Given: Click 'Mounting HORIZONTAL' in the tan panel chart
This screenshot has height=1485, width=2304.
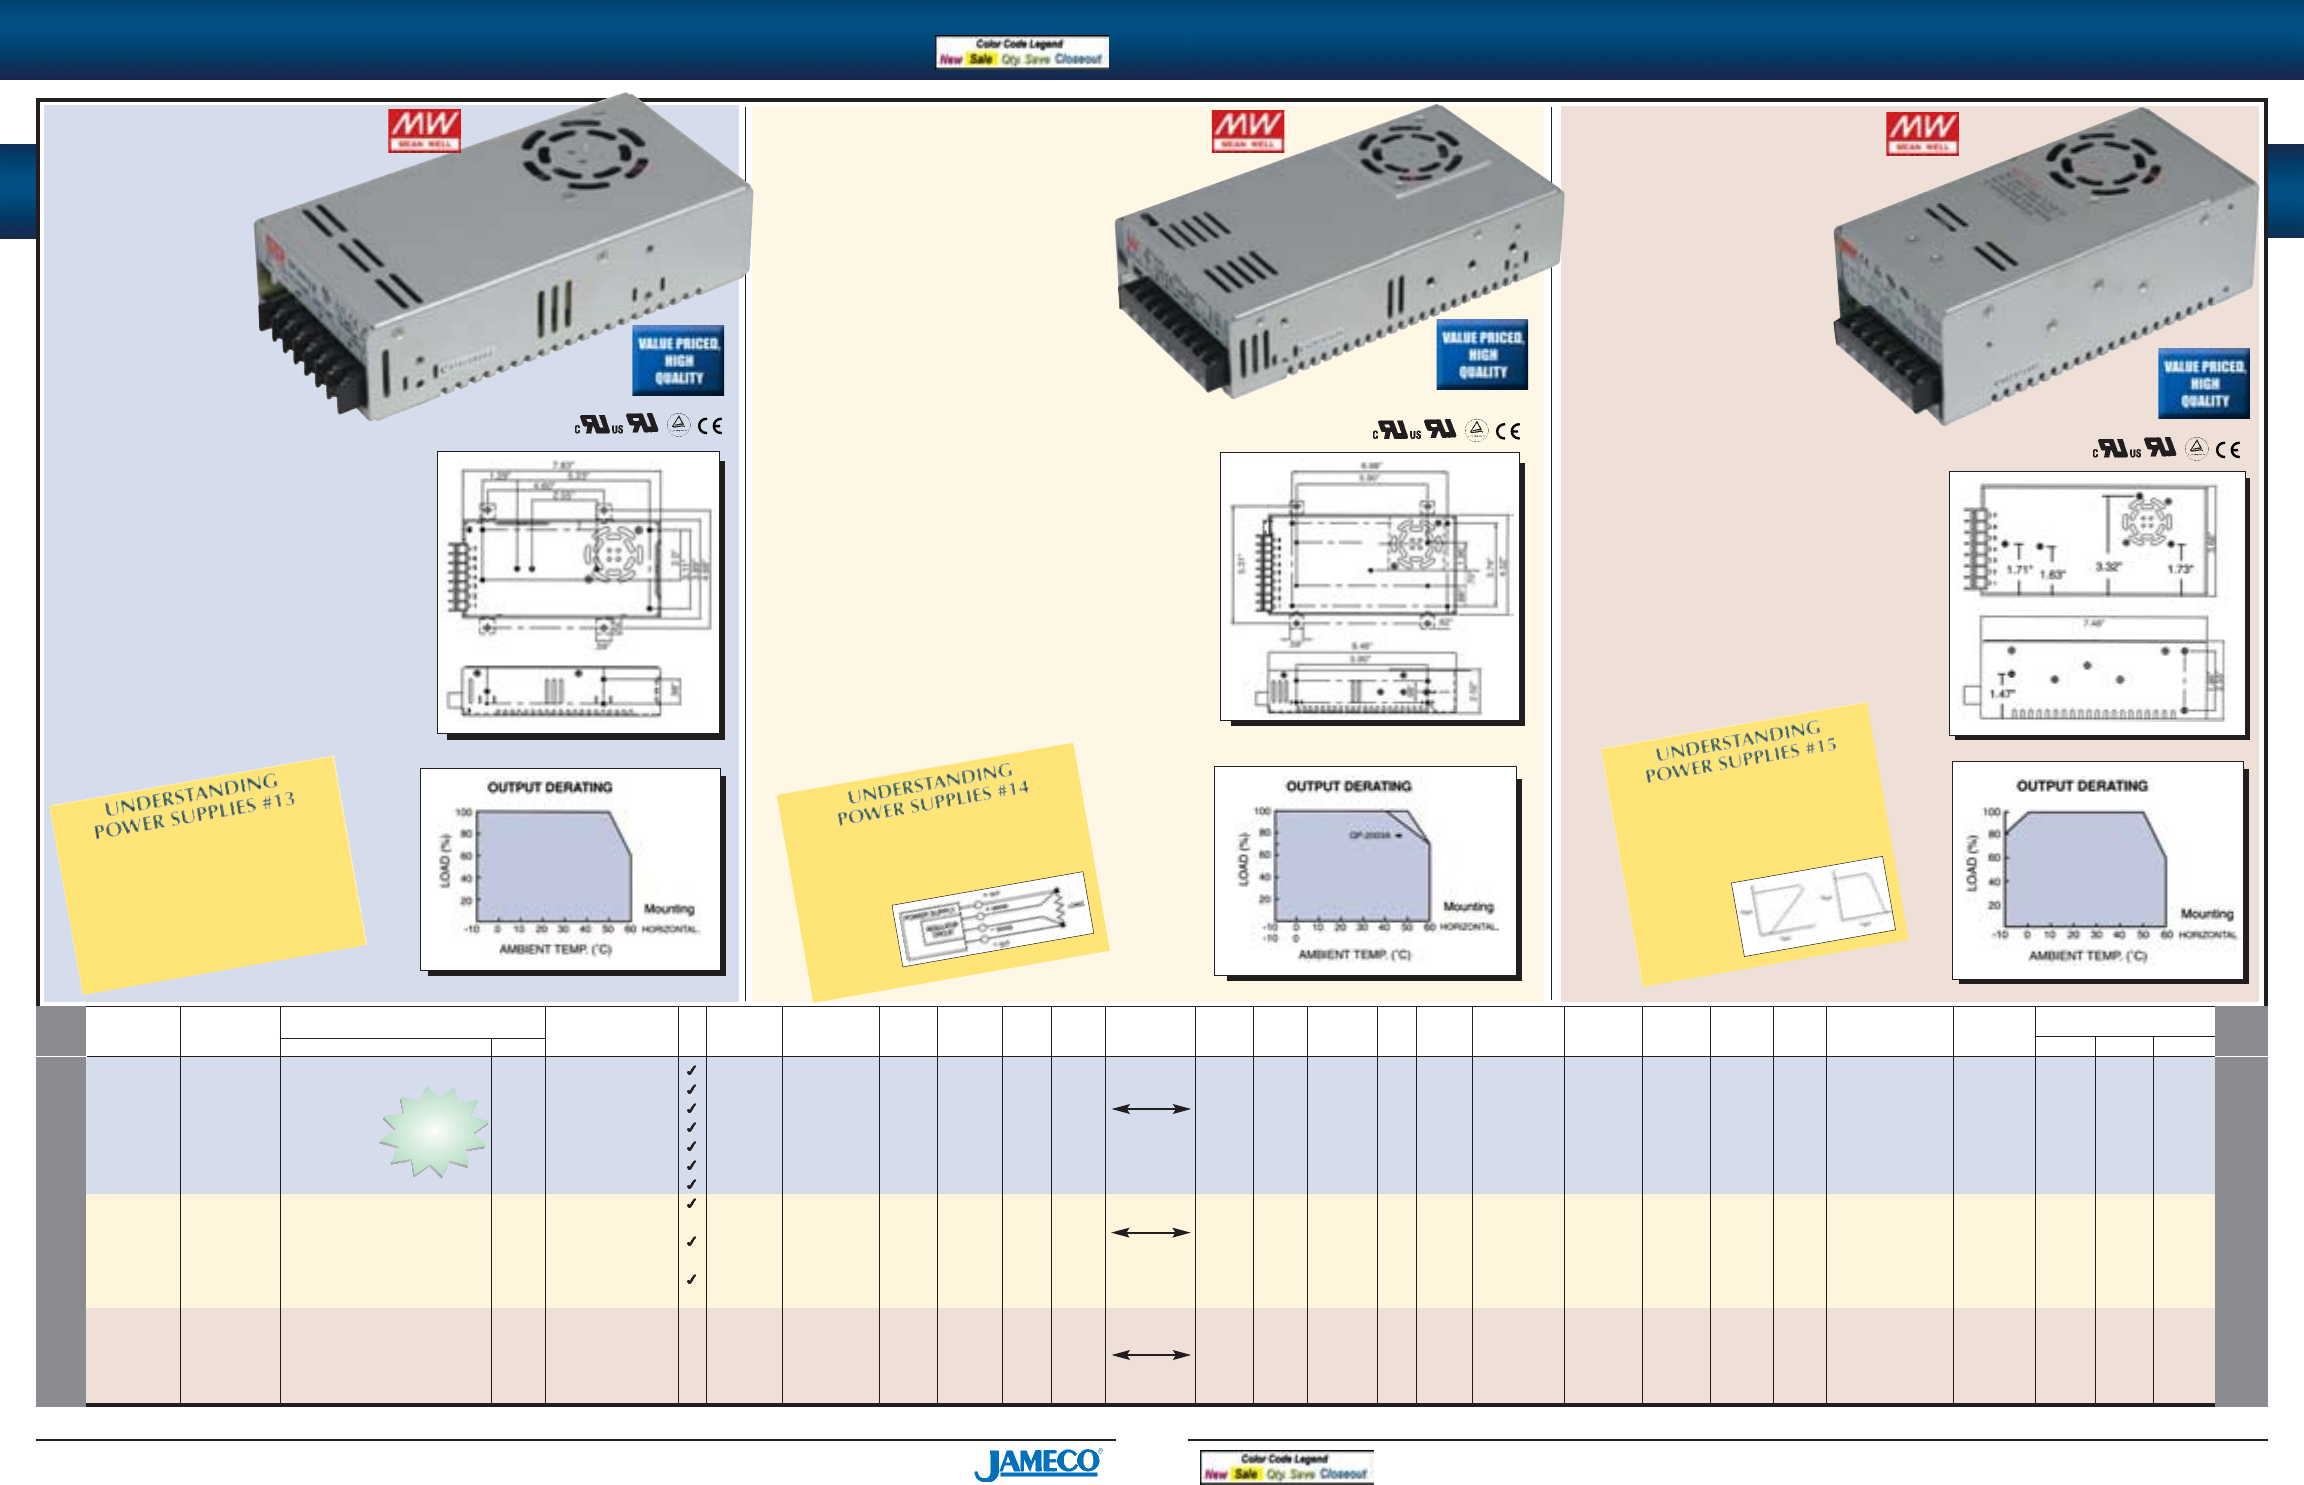Looking at the screenshot, I should (2208, 924).
